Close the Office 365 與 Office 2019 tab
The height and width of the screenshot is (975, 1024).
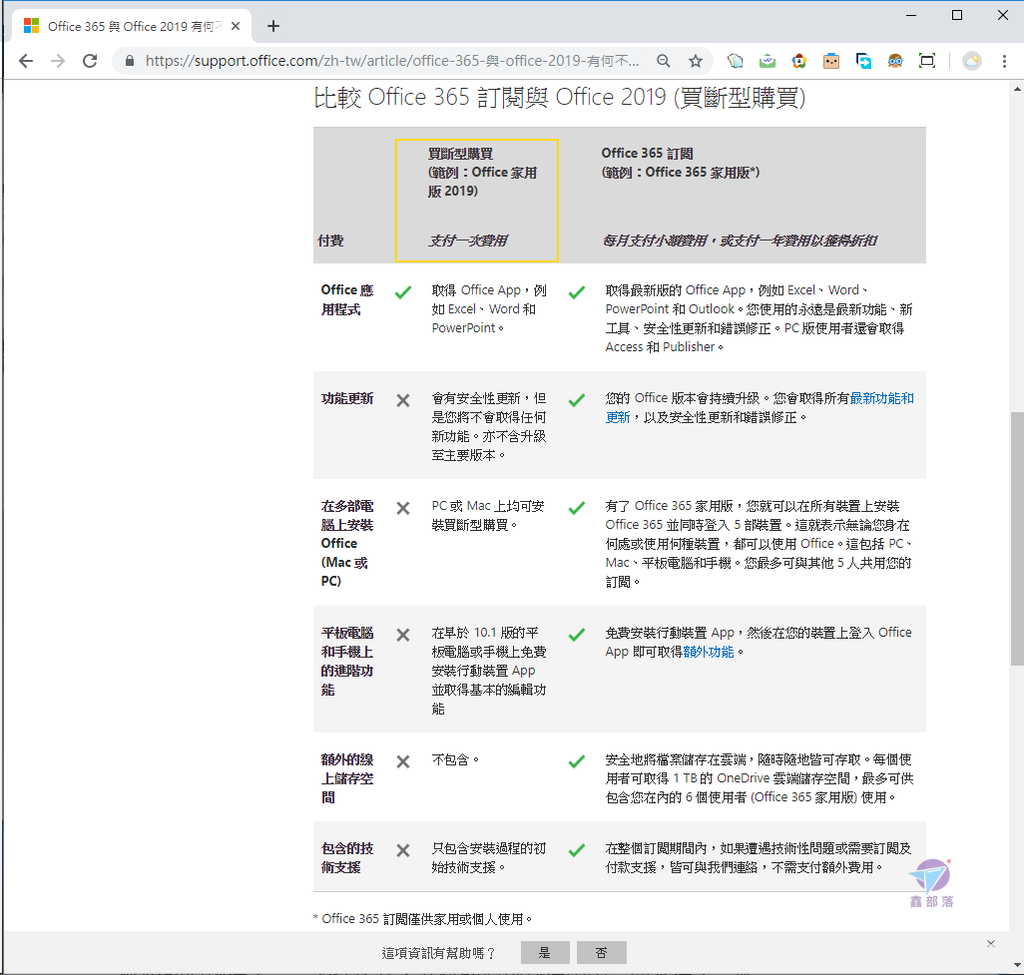coord(236,26)
